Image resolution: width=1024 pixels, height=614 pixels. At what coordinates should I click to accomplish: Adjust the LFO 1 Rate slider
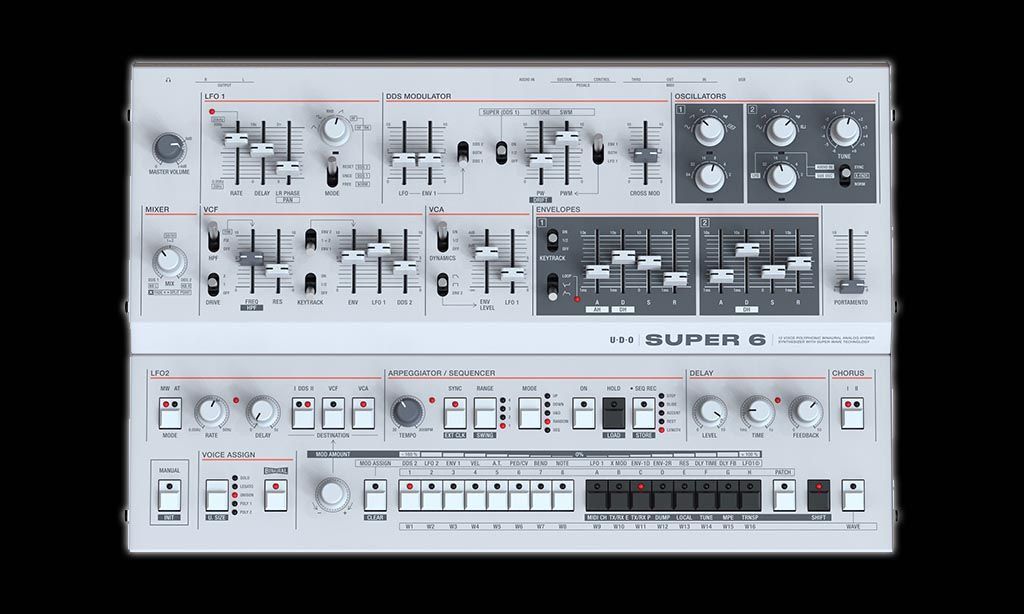click(236, 139)
